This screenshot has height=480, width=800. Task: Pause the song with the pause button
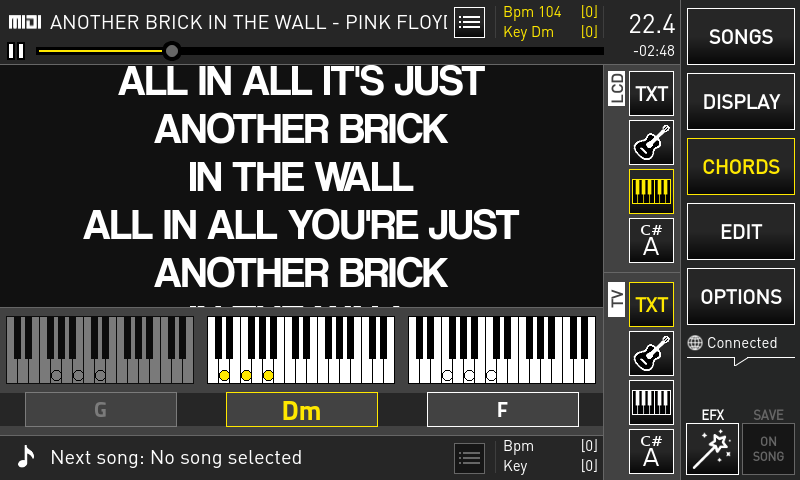pyautogui.click(x=16, y=51)
